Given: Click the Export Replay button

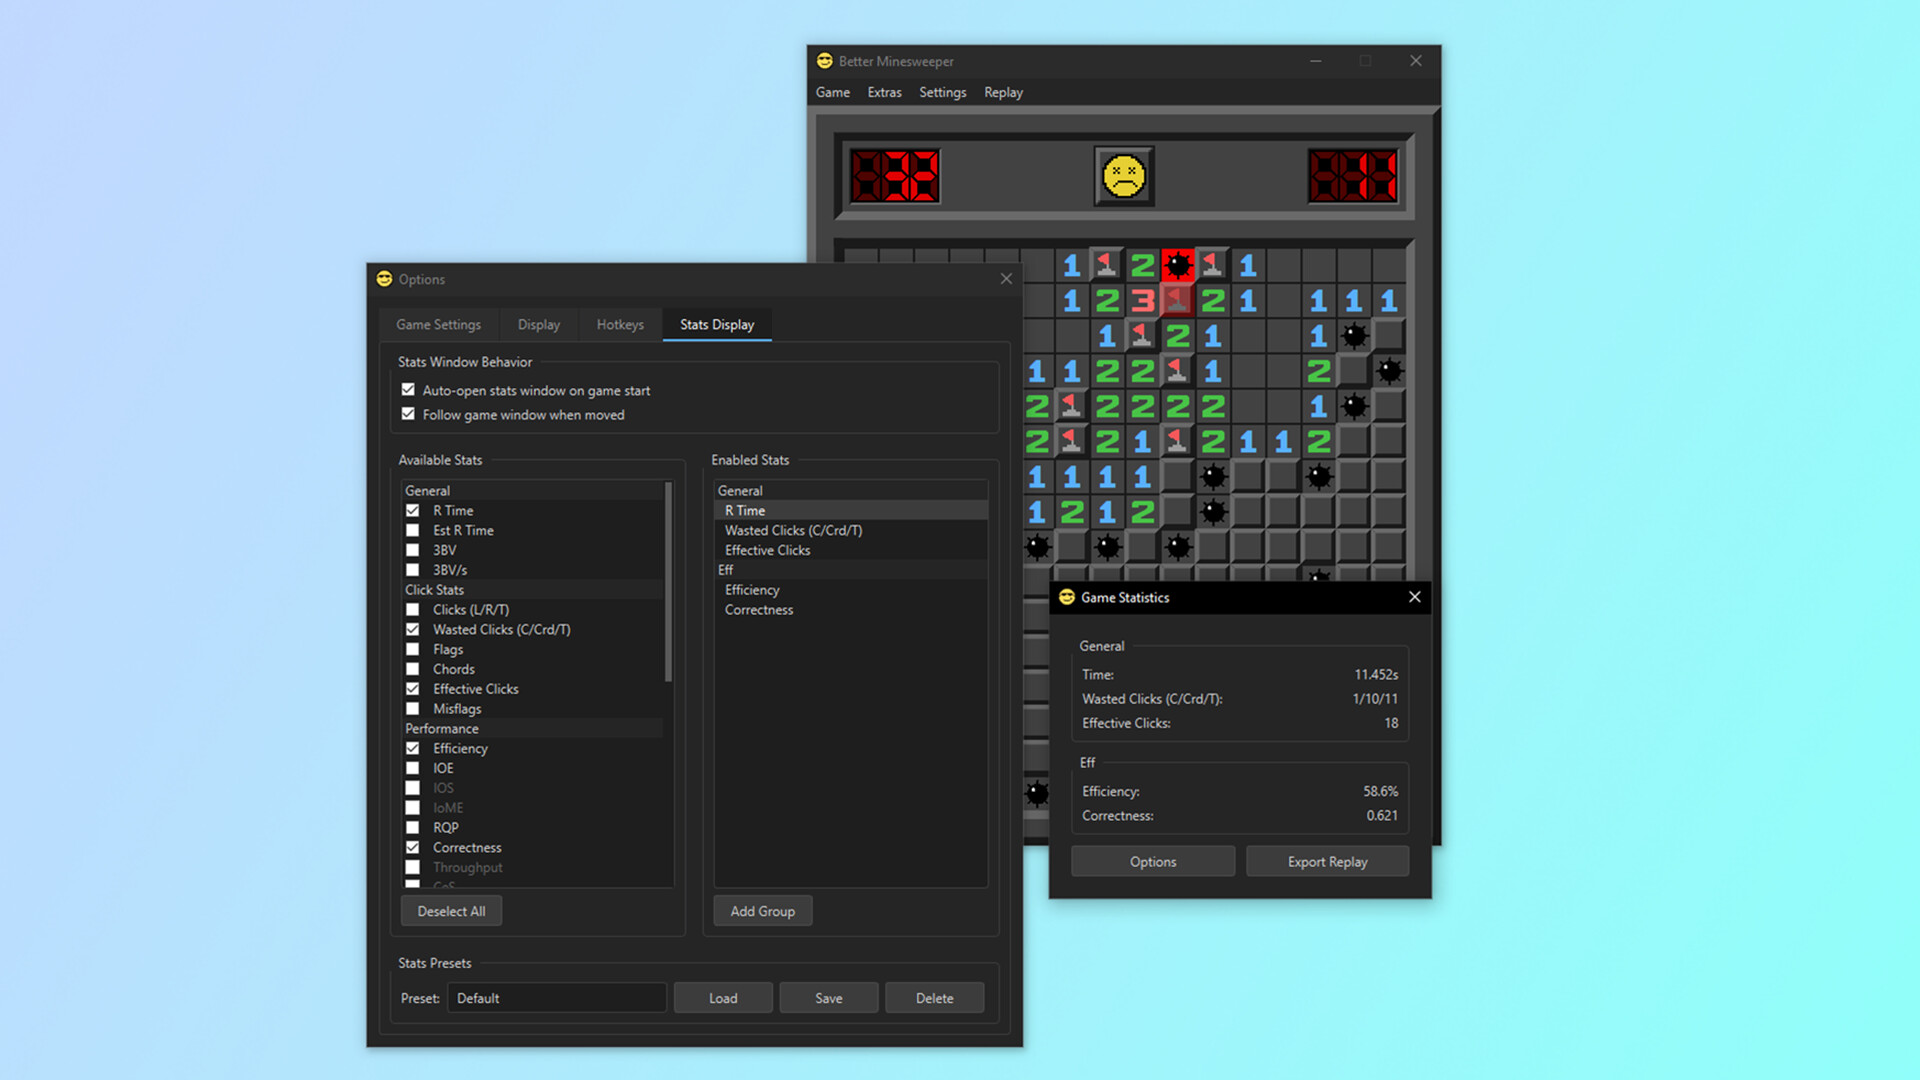Looking at the screenshot, I should (x=1327, y=861).
